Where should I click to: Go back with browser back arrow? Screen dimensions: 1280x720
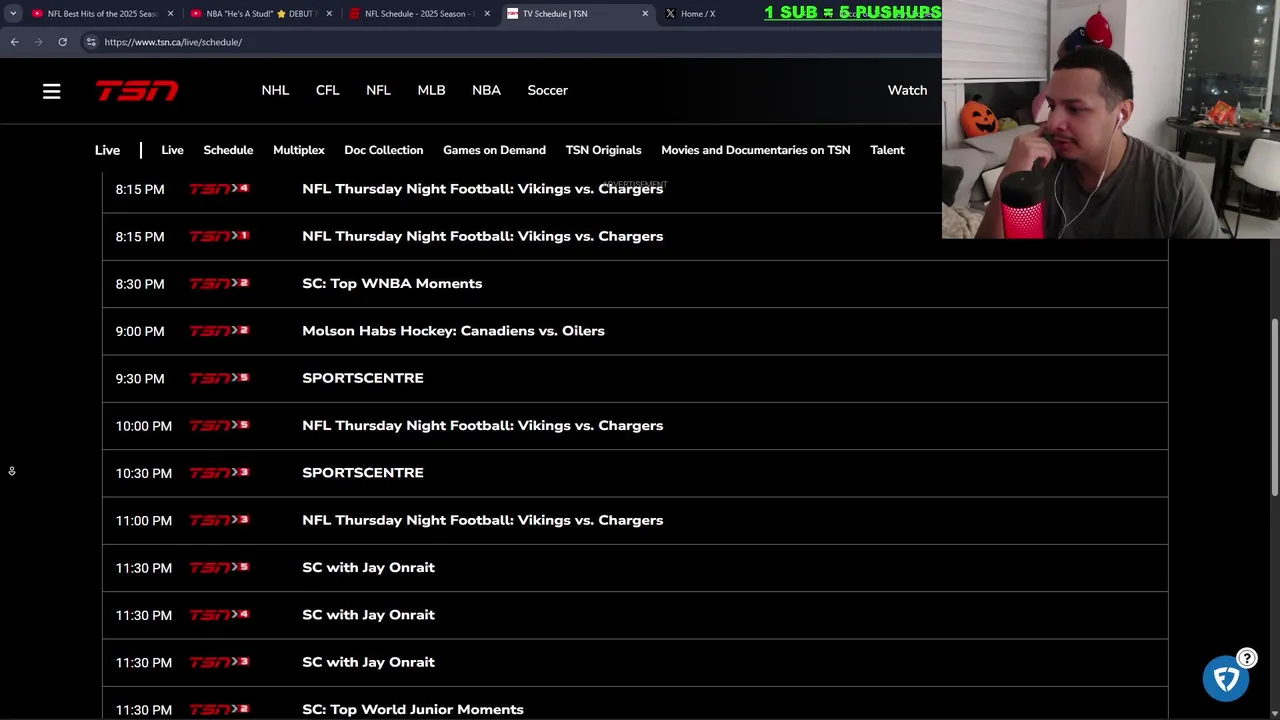(14, 42)
